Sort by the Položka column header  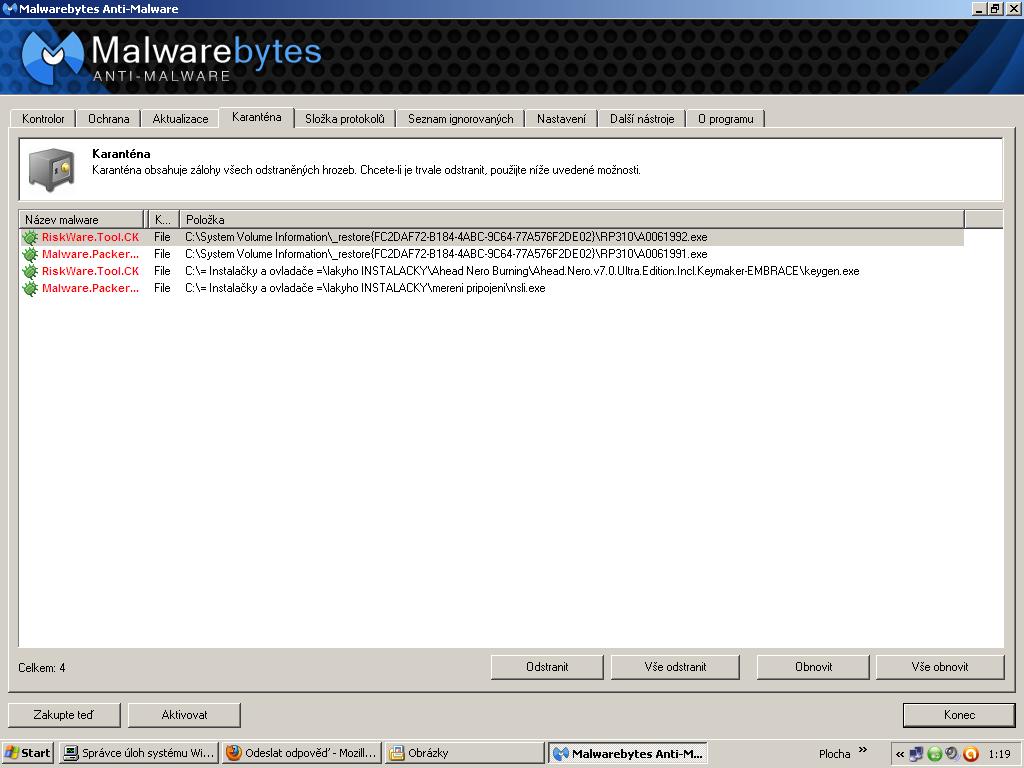coord(572,219)
